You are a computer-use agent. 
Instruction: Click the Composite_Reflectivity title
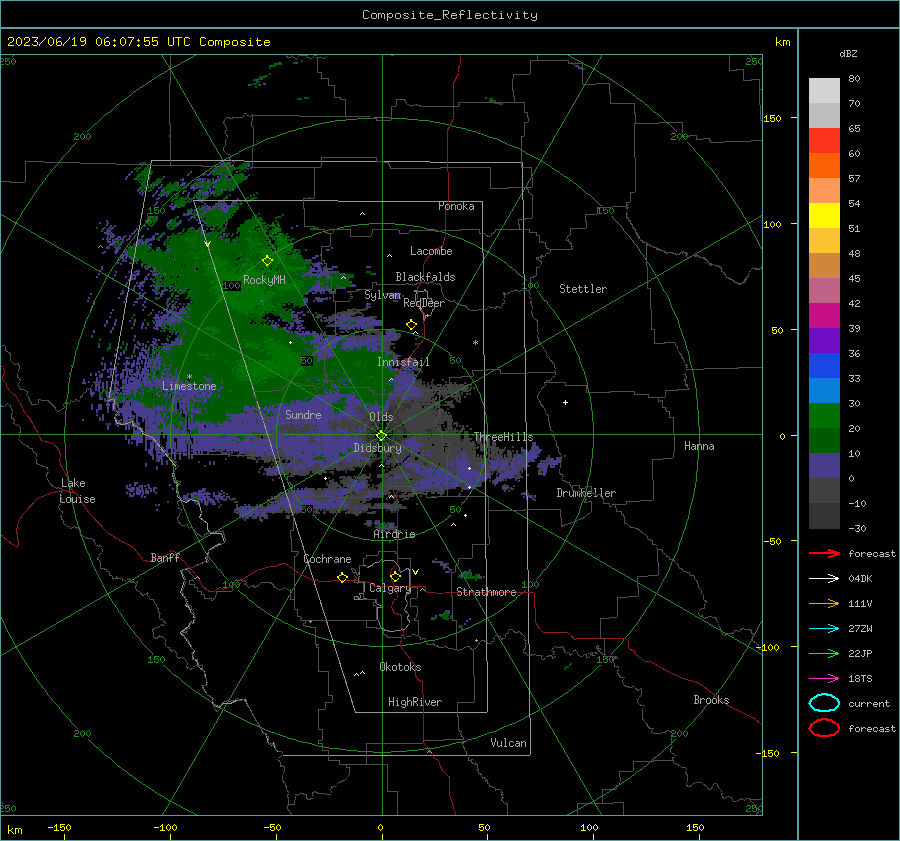tap(450, 15)
